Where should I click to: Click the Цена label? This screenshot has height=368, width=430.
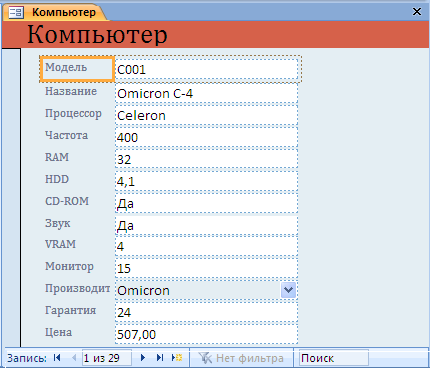[58, 332]
